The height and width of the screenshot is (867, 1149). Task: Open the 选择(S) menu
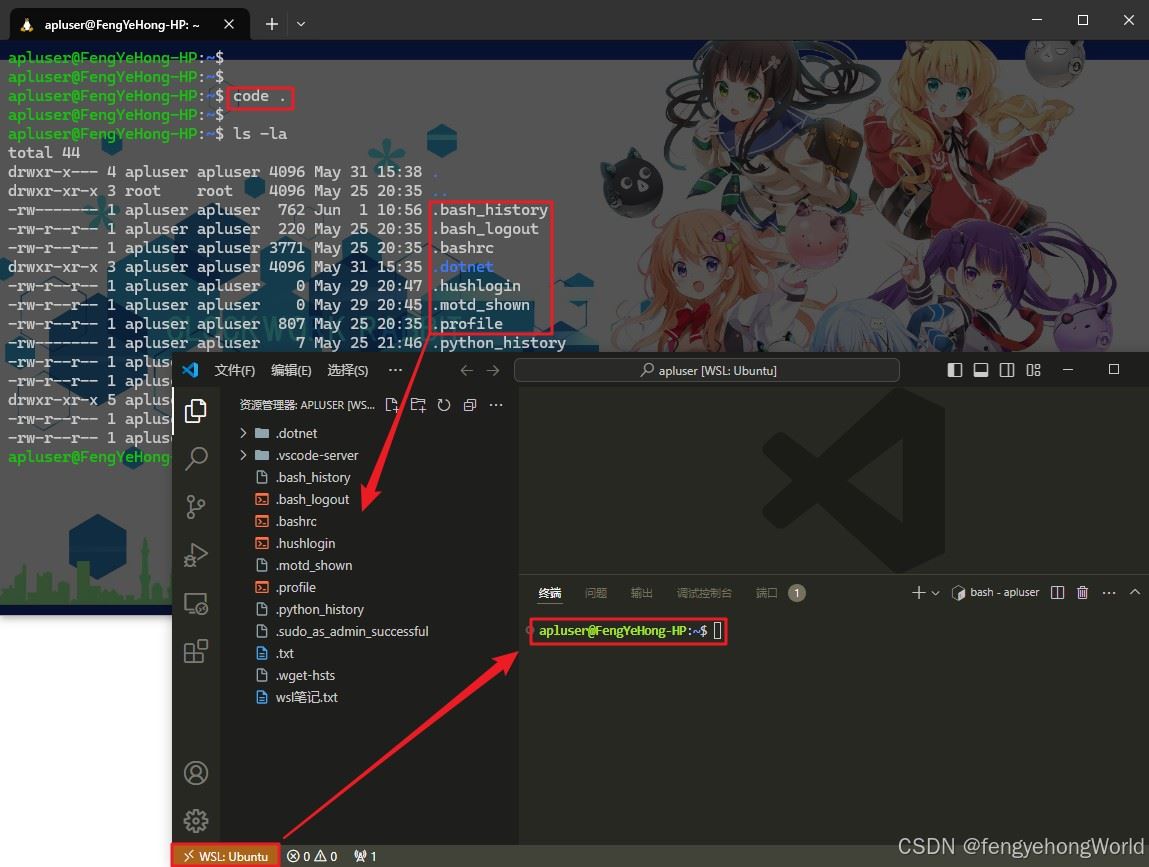point(347,370)
